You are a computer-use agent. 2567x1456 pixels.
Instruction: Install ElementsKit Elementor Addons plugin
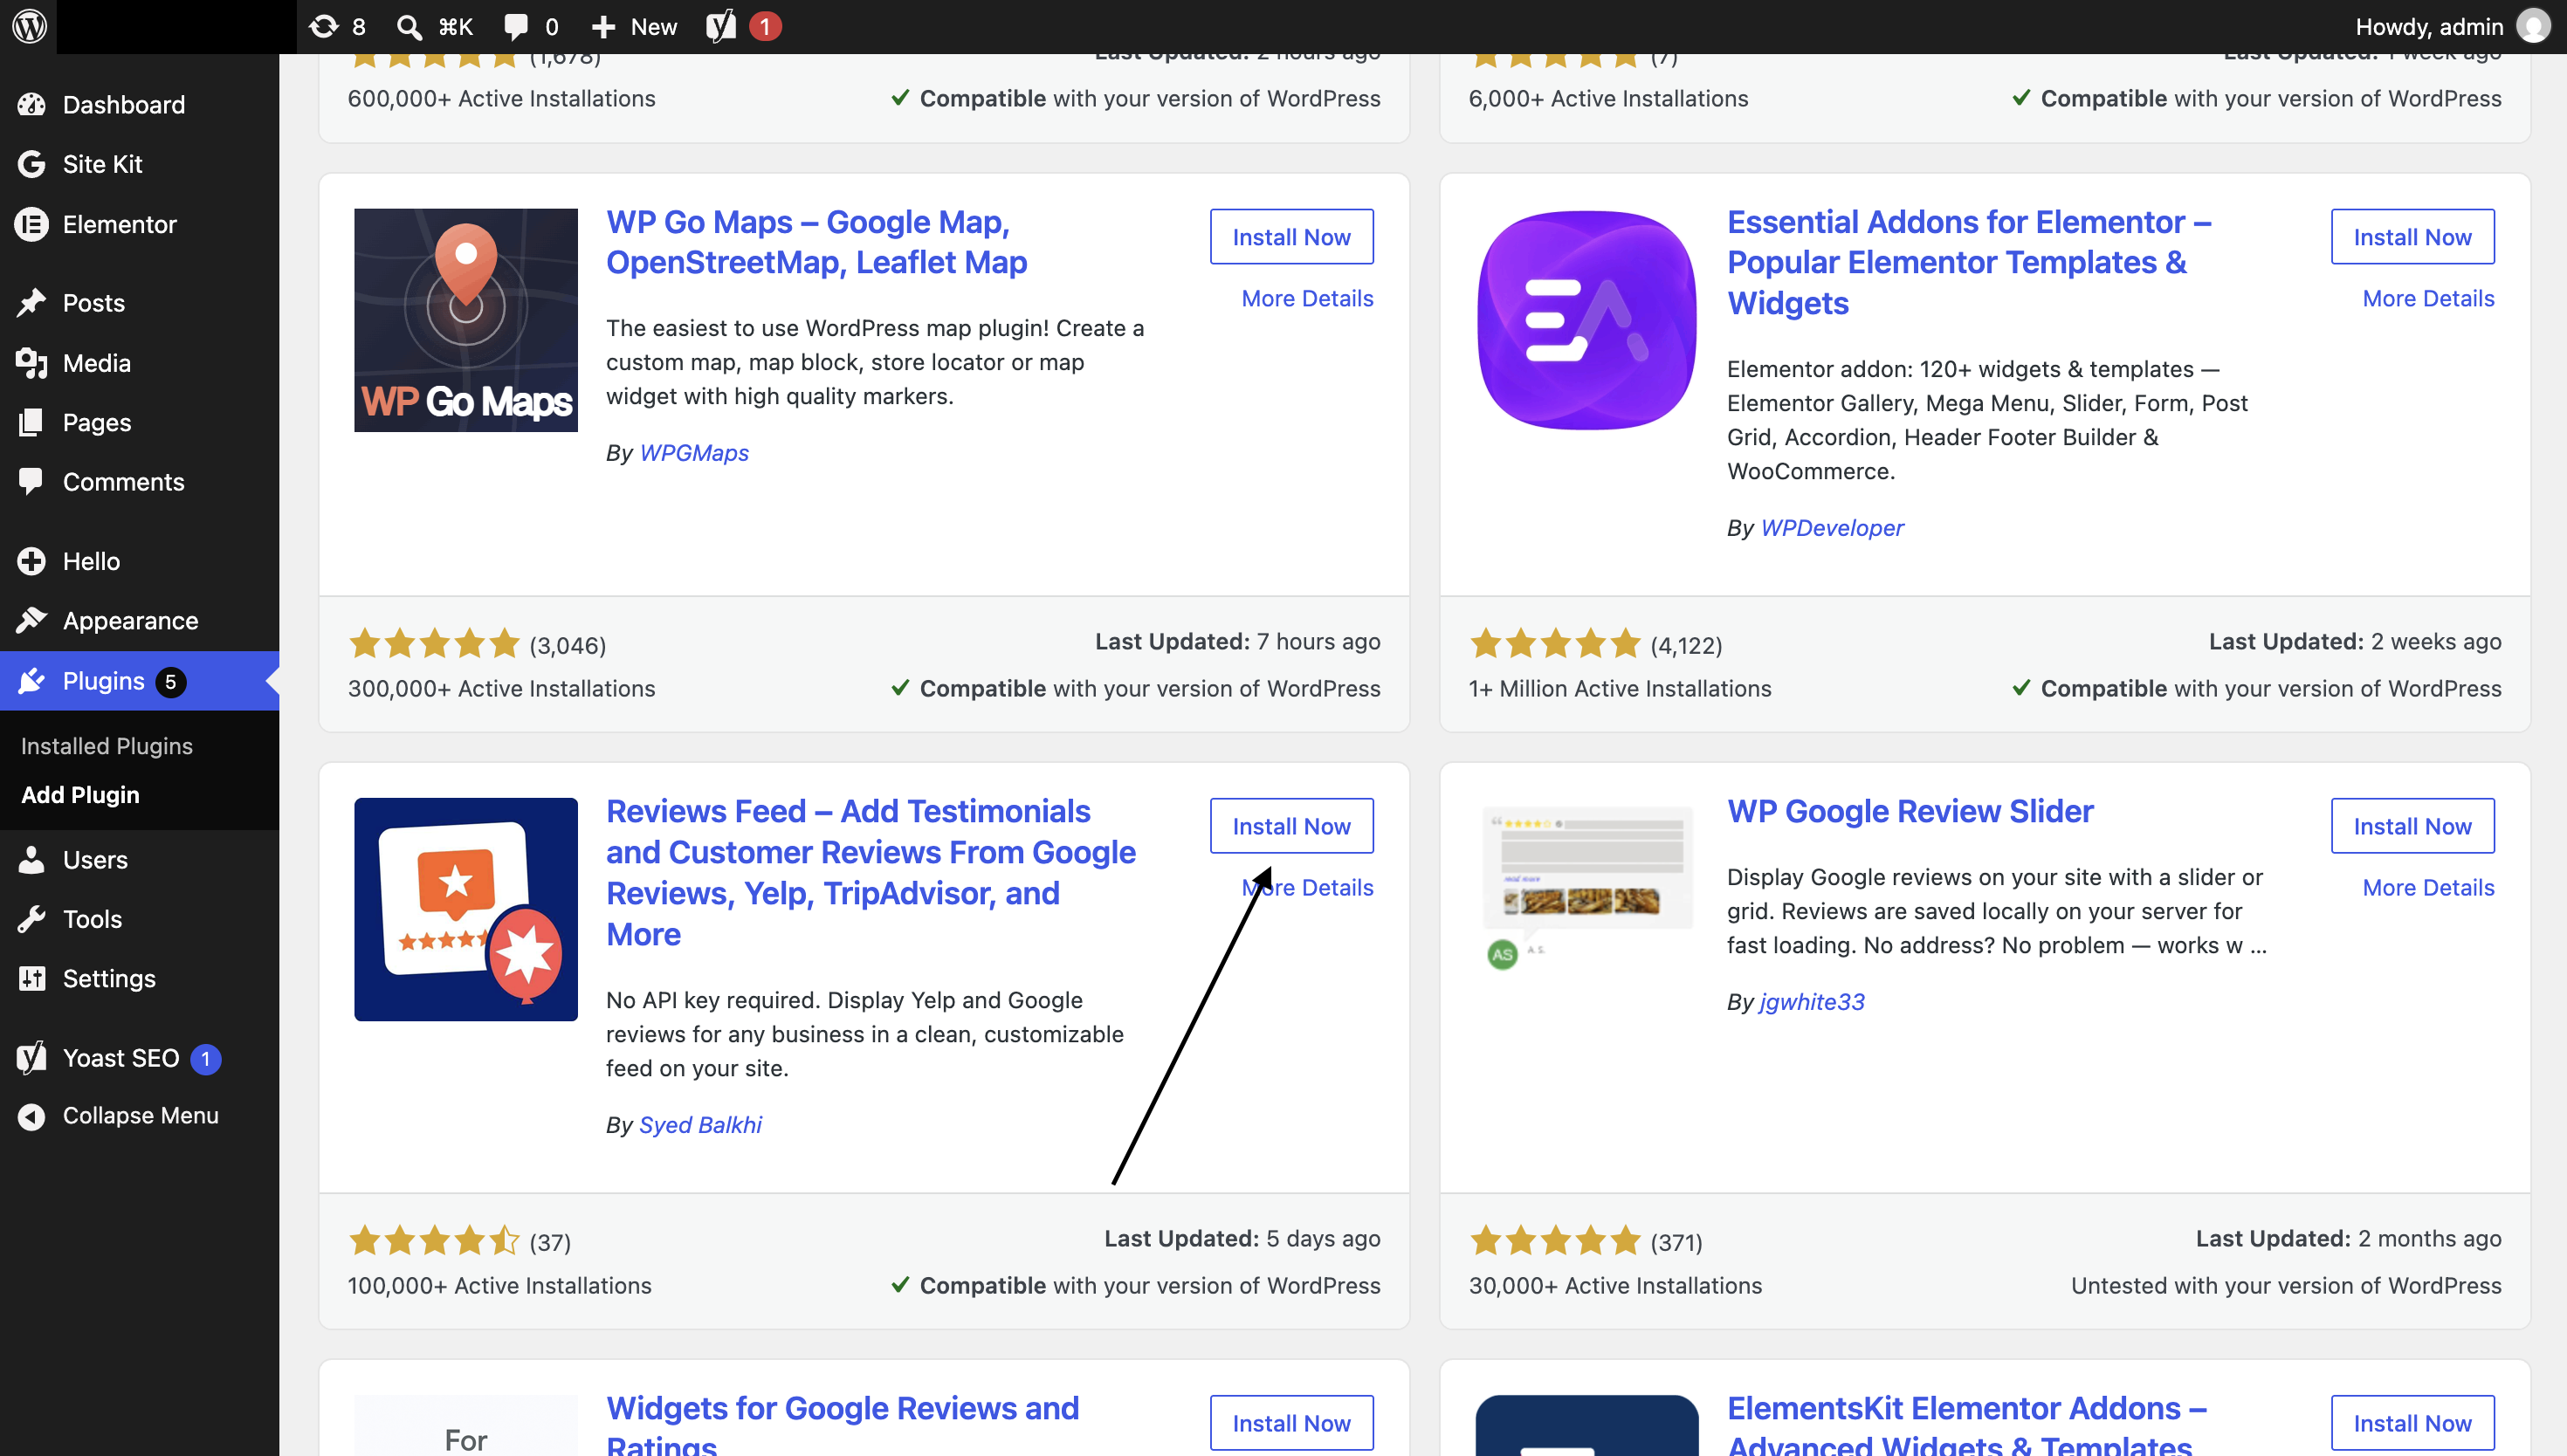pyautogui.click(x=2412, y=1422)
